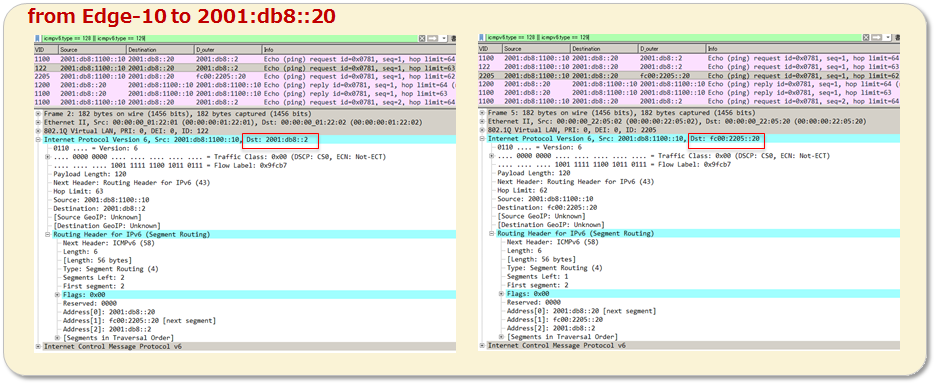
Task: Sort by Source column in Frame 2 capture
Action: [x=92, y=49]
